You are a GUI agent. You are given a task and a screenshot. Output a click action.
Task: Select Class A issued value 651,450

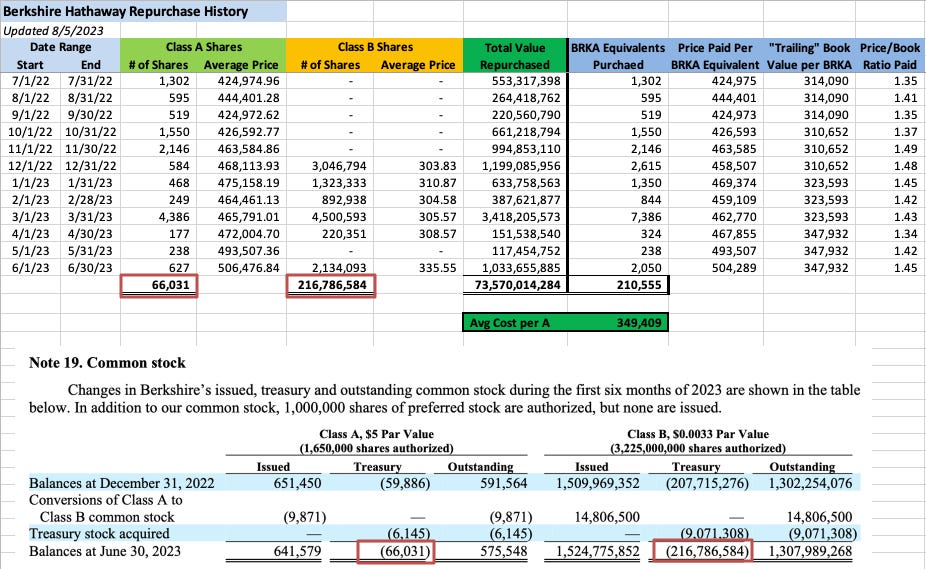297,483
